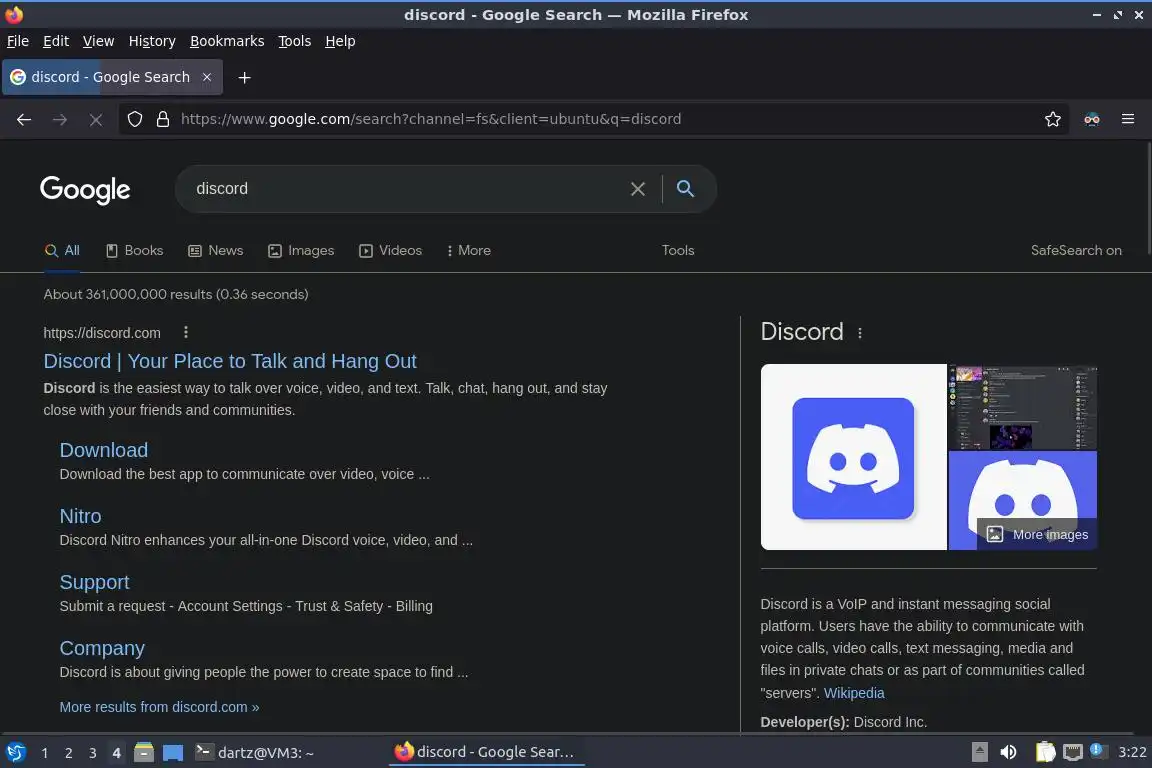Open the volume control in the tray
Viewport: 1152px width, 768px height.
1008,752
